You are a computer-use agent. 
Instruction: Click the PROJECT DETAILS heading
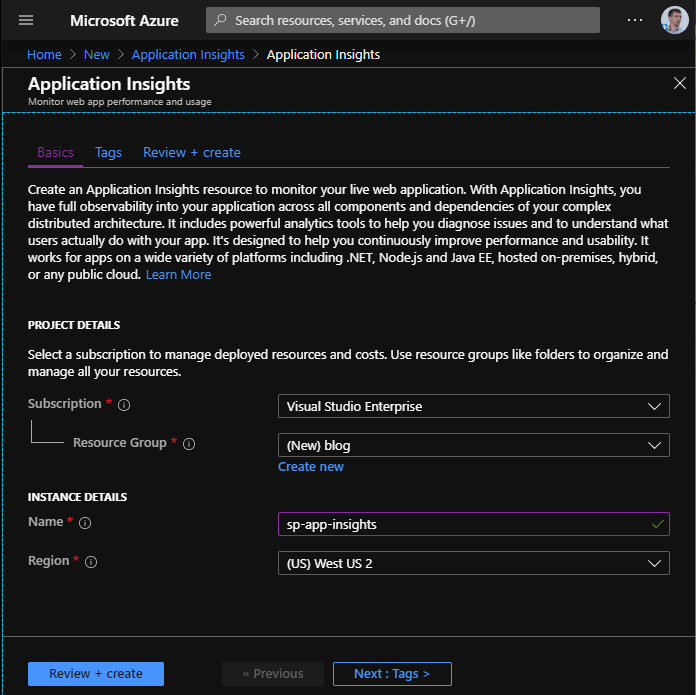coord(74,325)
